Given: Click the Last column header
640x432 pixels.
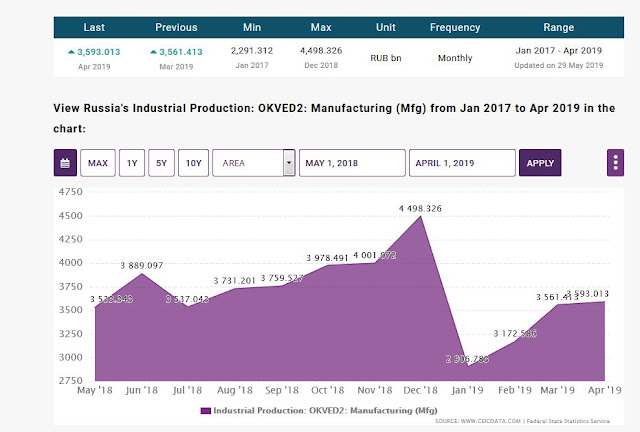Looking at the screenshot, I should click(x=94, y=27).
